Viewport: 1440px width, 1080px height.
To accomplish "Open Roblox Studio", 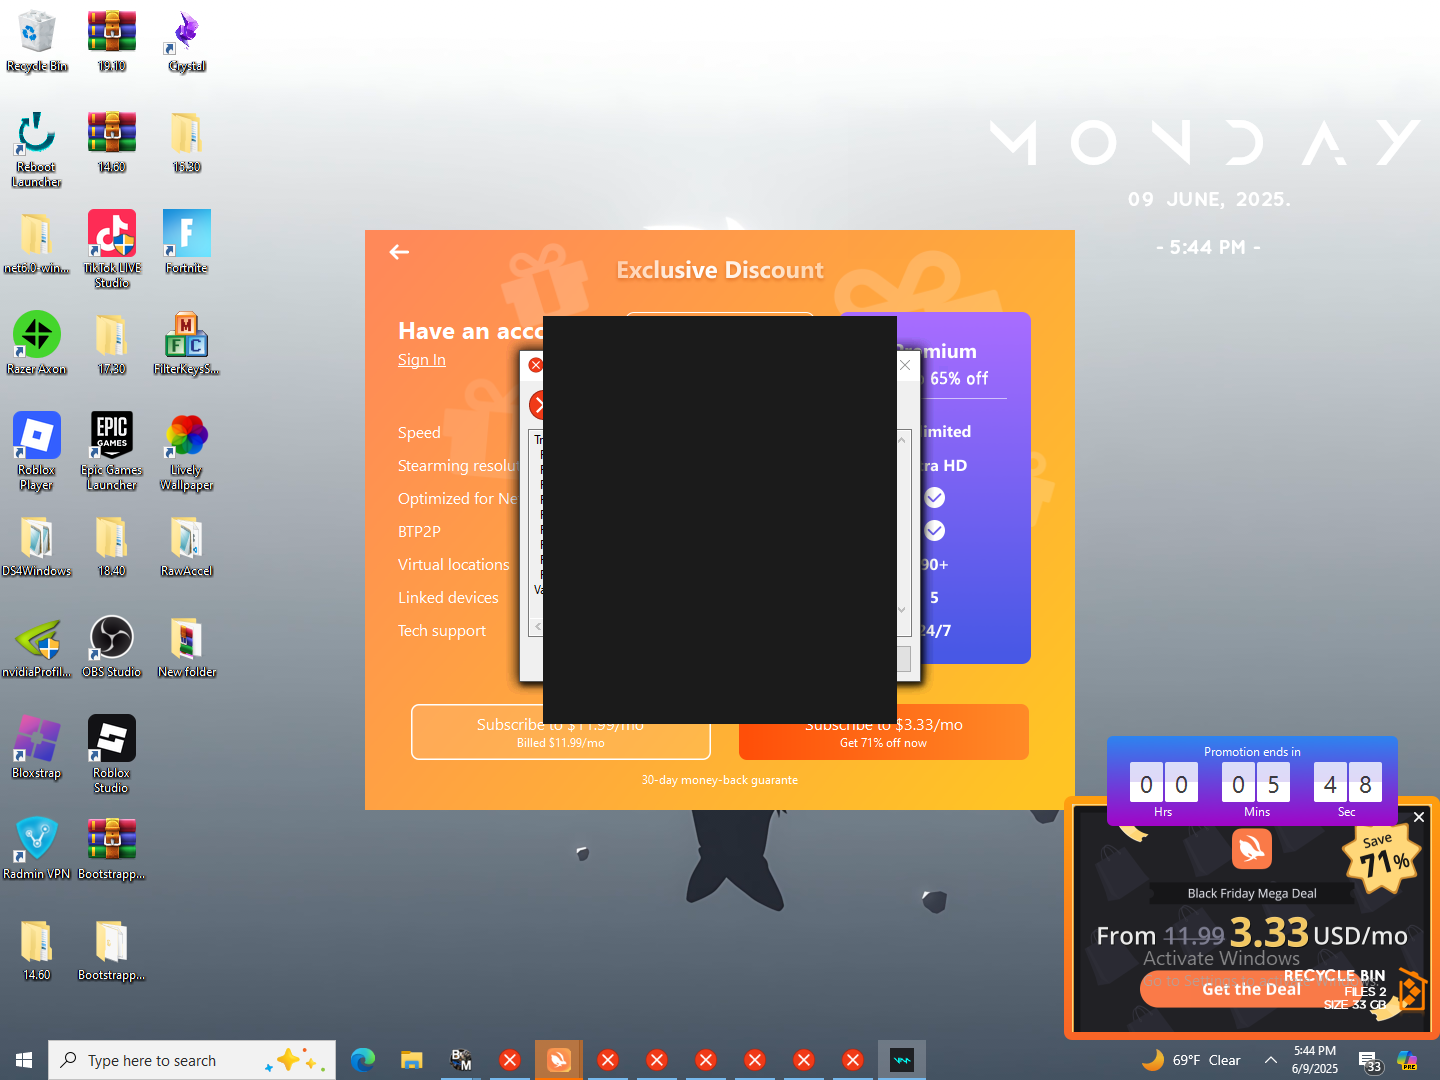I will 112,755.
